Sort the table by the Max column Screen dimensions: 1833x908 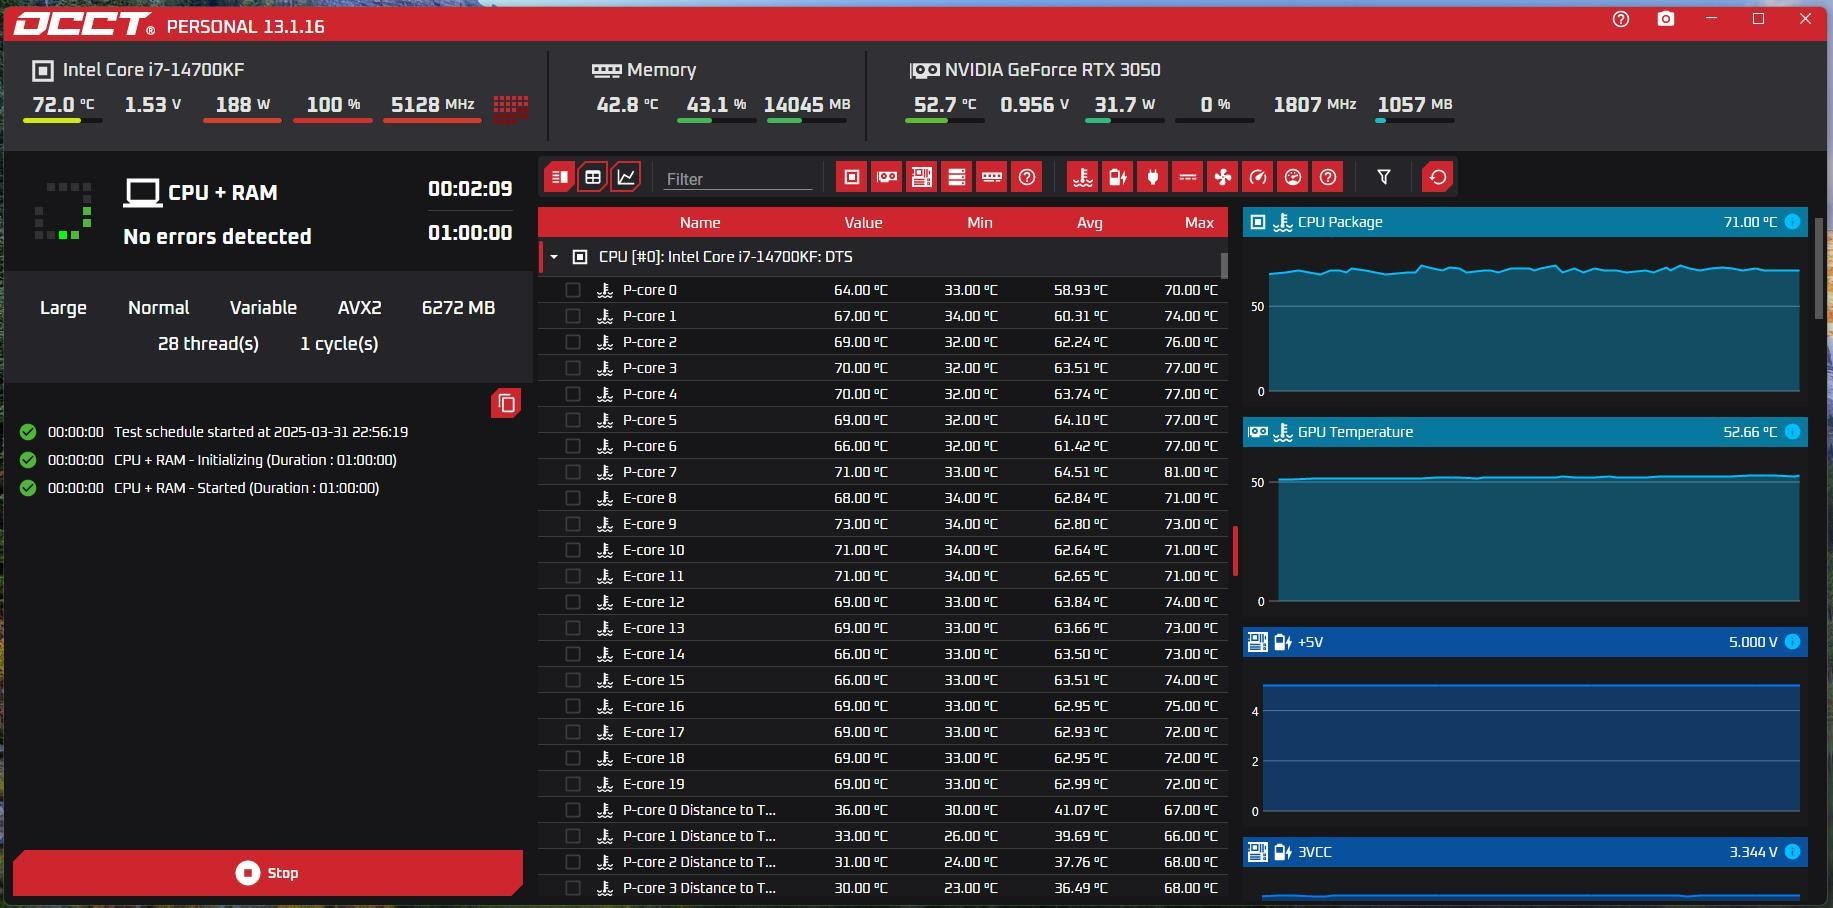[1198, 223]
